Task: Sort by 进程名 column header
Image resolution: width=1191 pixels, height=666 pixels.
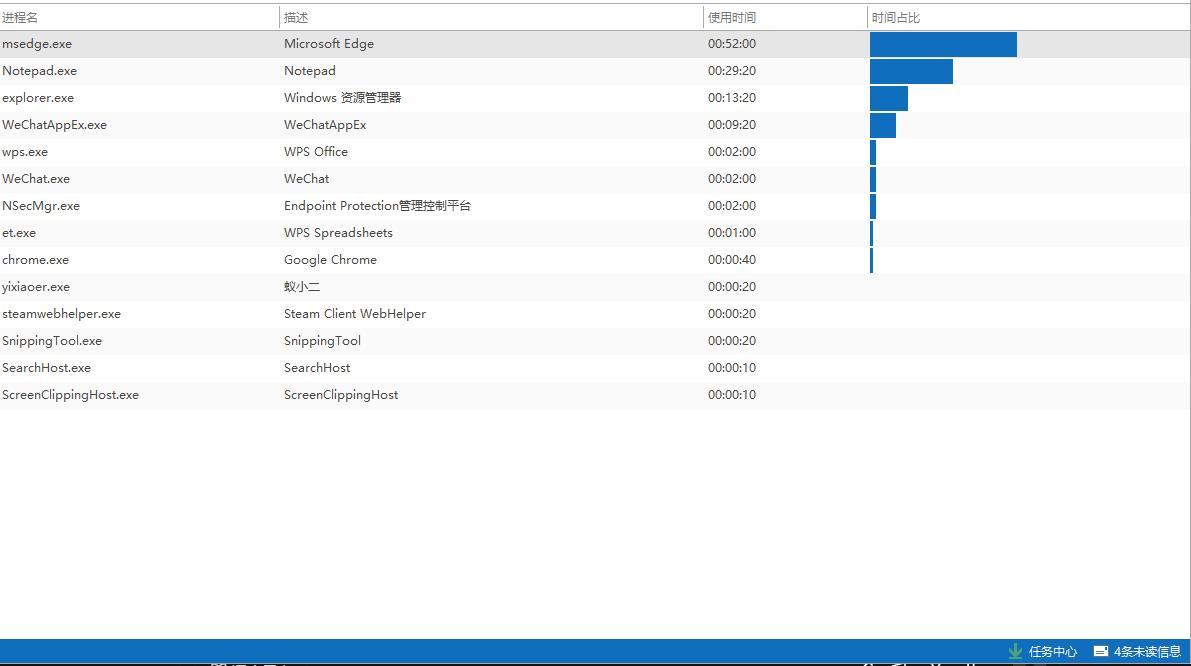Action: pos(20,18)
